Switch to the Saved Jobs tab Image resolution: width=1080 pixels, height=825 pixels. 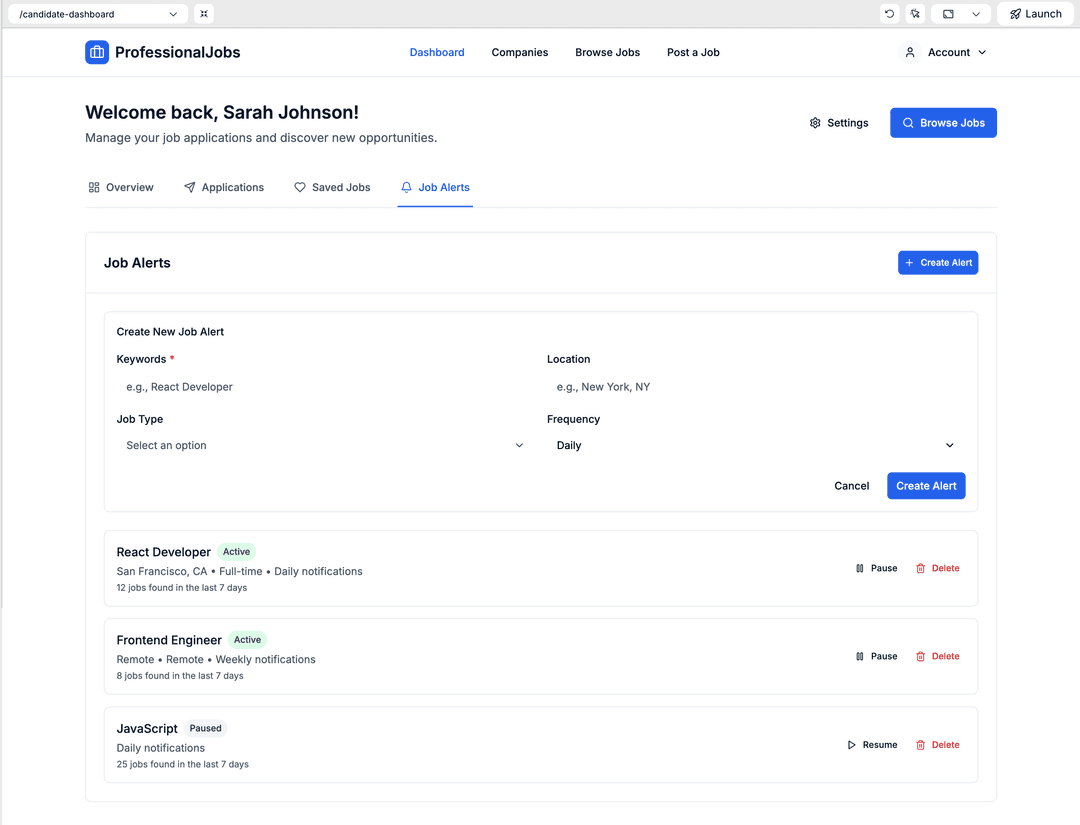tap(332, 188)
